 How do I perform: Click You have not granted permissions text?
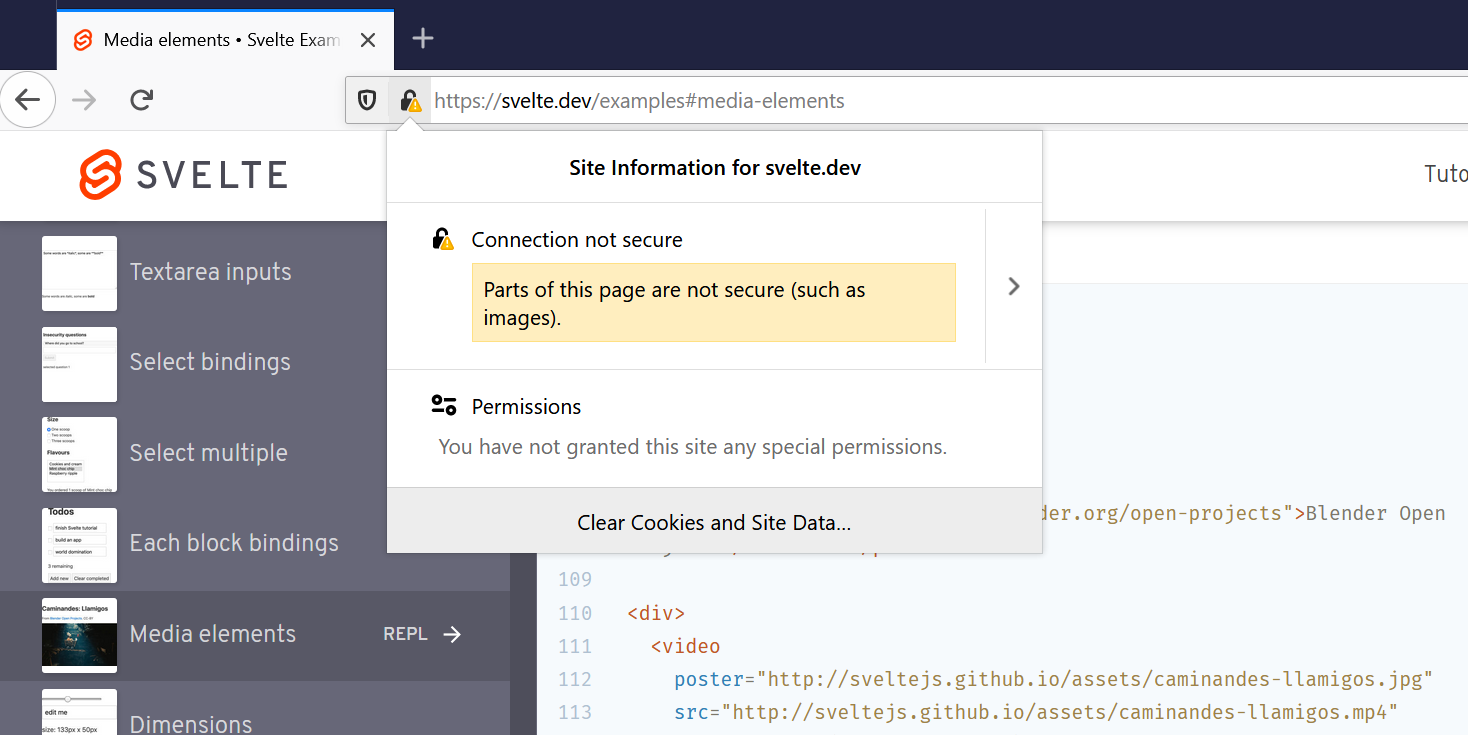tap(692, 447)
